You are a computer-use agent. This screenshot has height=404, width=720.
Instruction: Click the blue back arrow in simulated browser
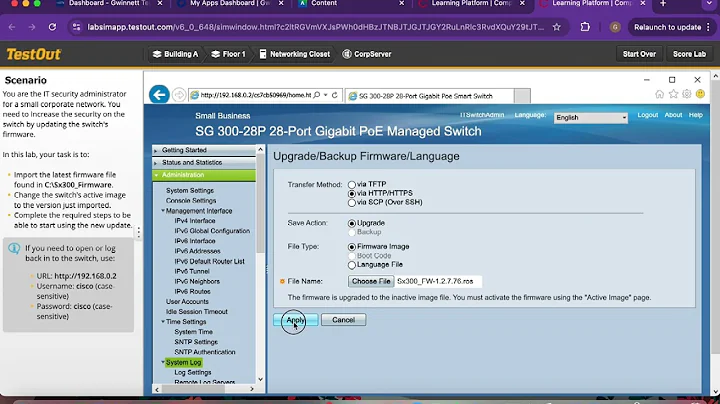pos(159,95)
